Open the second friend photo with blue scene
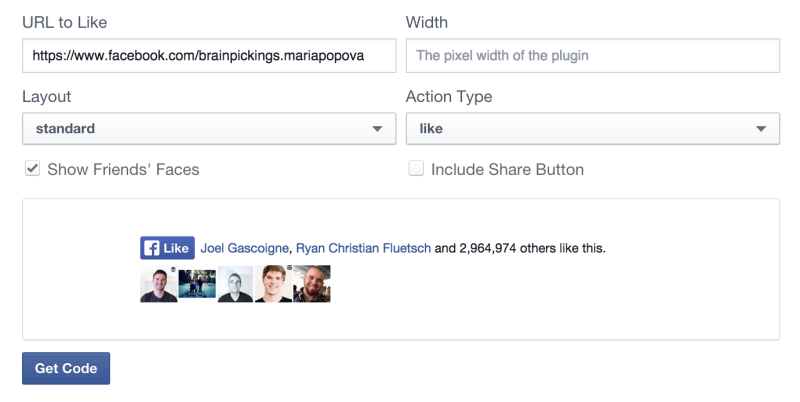 click(x=197, y=284)
